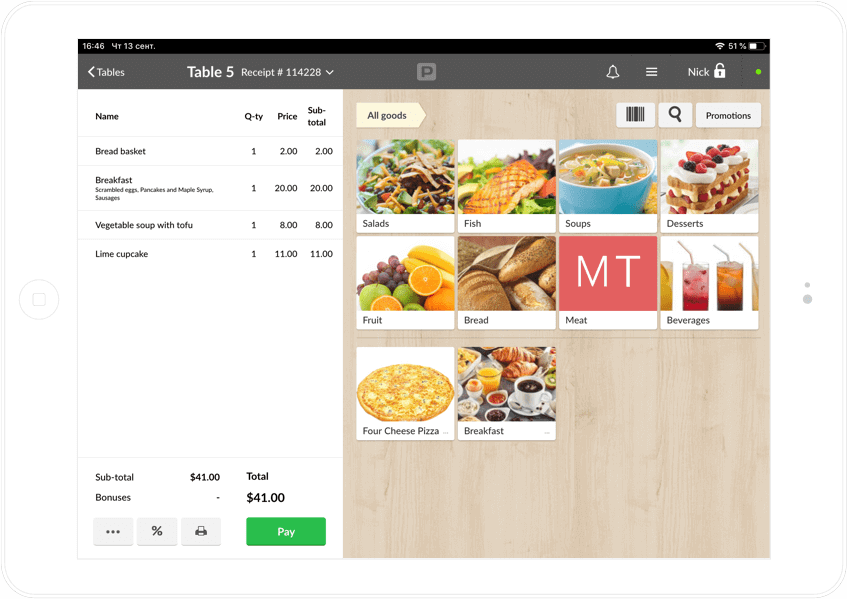Switch to the All goods tab

388,115
